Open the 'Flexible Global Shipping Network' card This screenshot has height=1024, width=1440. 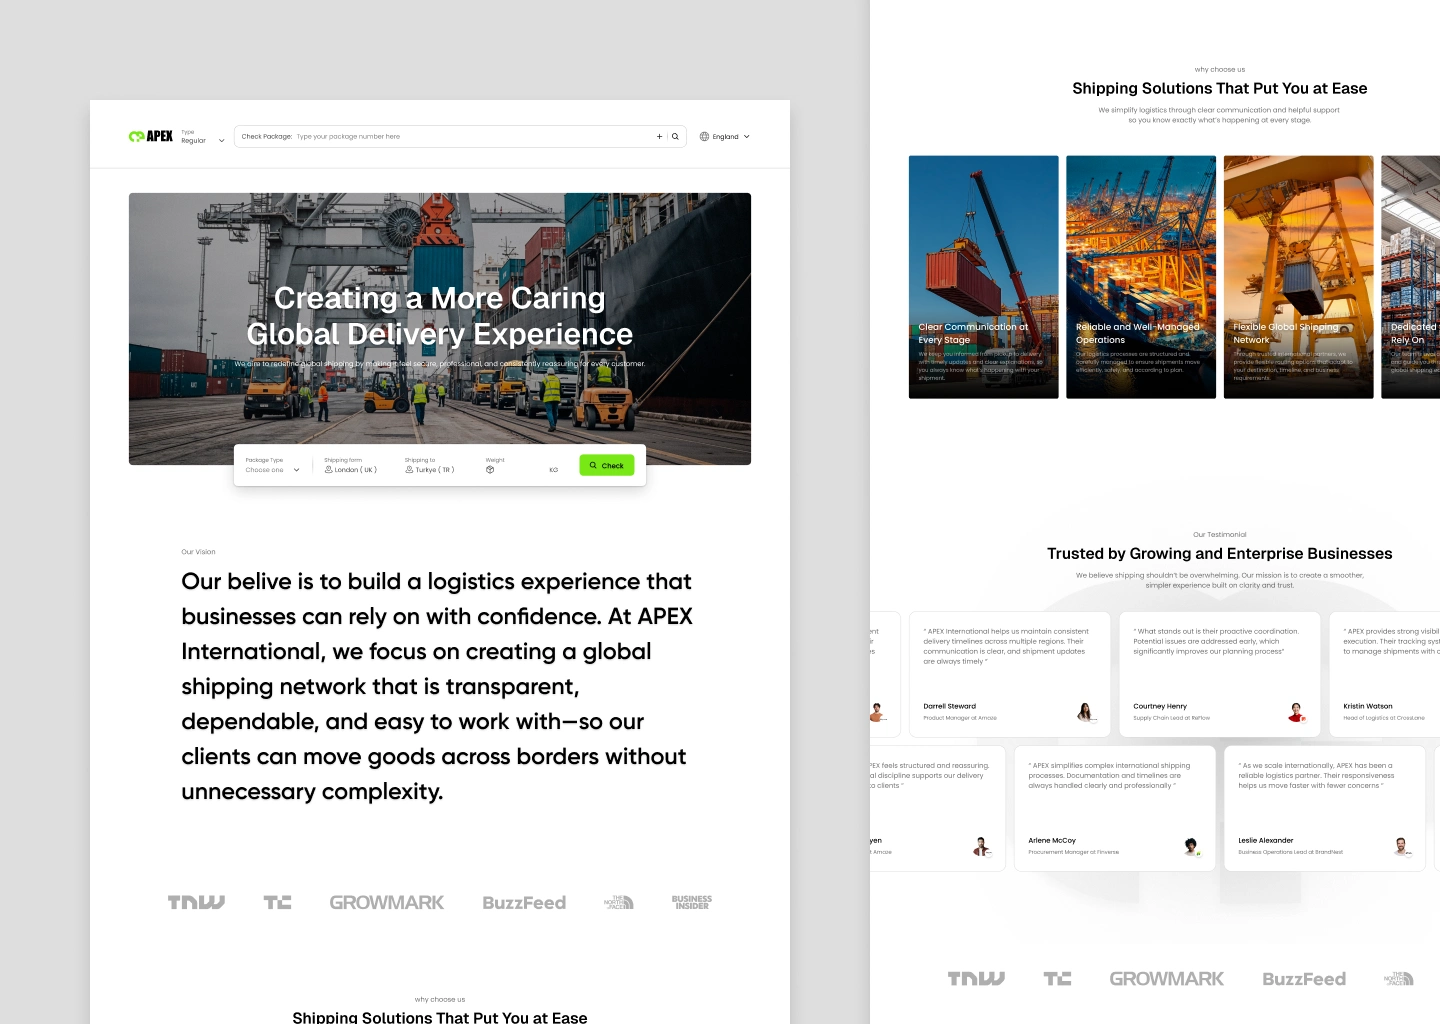[1299, 277]
